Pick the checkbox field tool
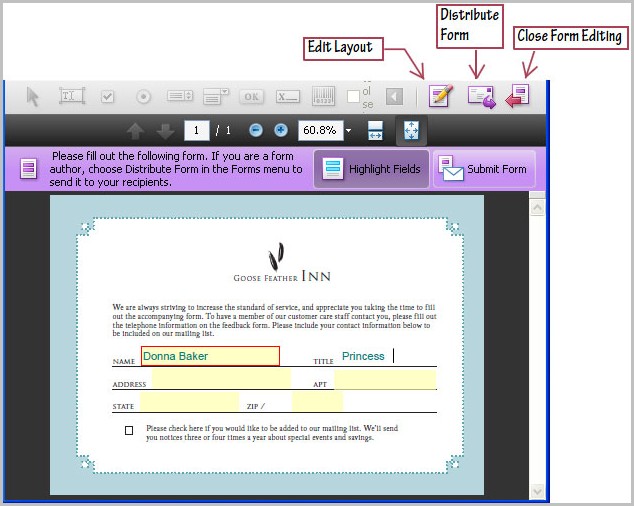The image size is (634, 506). (108, 97)
